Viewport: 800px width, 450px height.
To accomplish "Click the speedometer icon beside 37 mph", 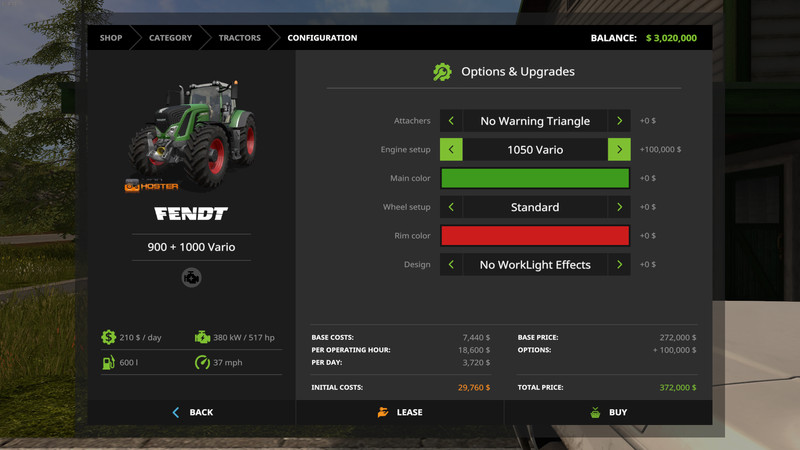I will (203, 361).
